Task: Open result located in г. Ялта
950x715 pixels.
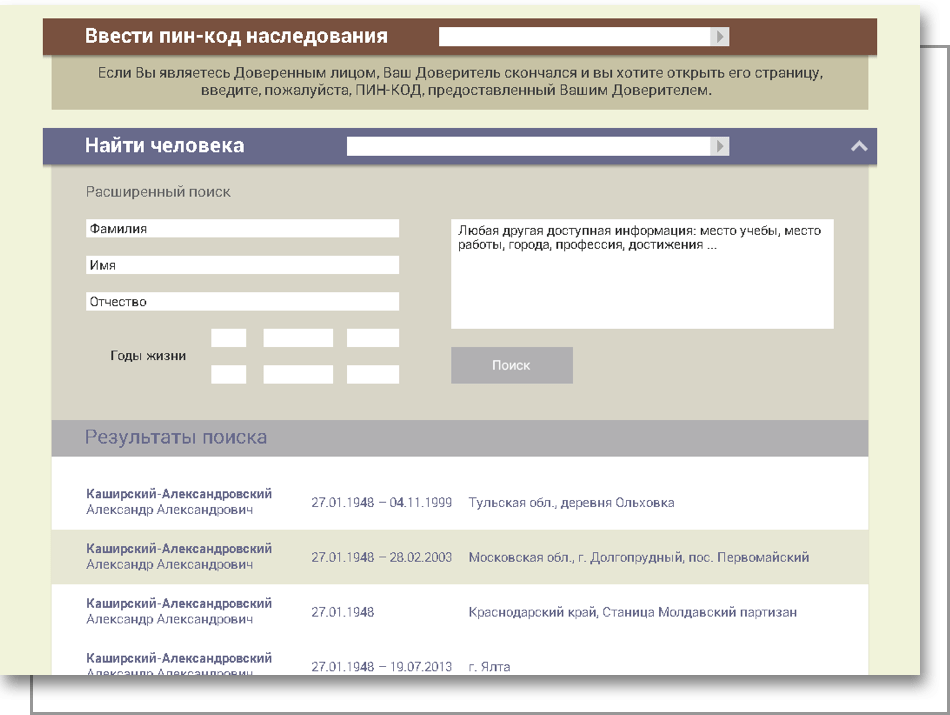Action: [460, 659]
